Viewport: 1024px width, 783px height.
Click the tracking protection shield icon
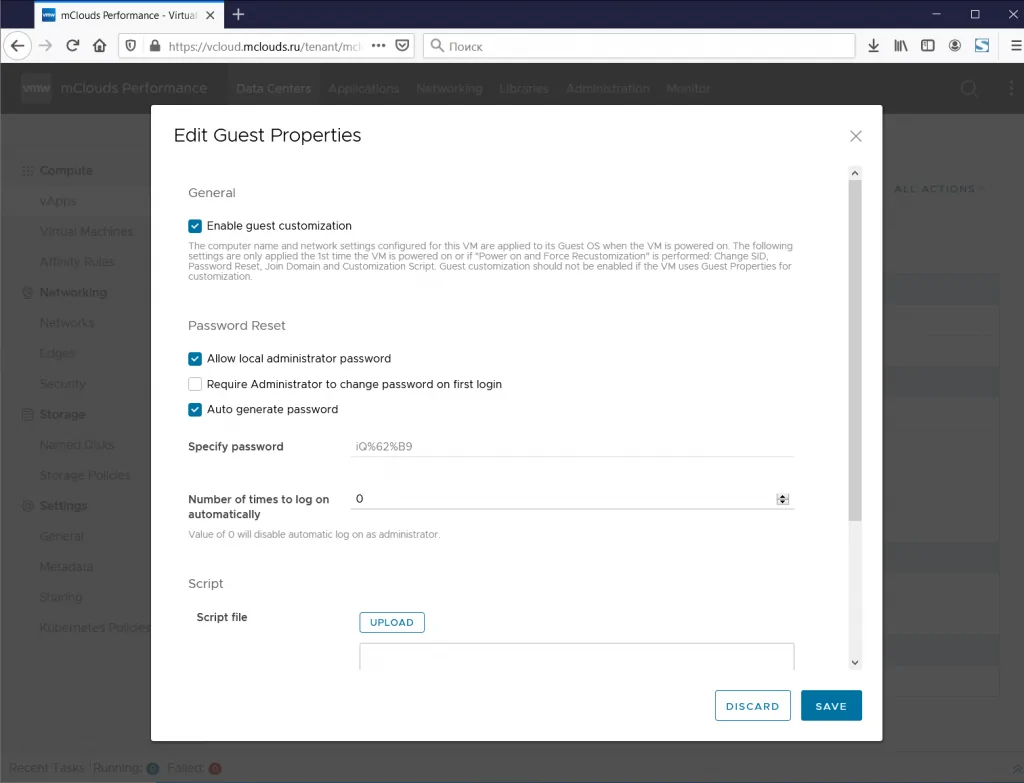131,46
